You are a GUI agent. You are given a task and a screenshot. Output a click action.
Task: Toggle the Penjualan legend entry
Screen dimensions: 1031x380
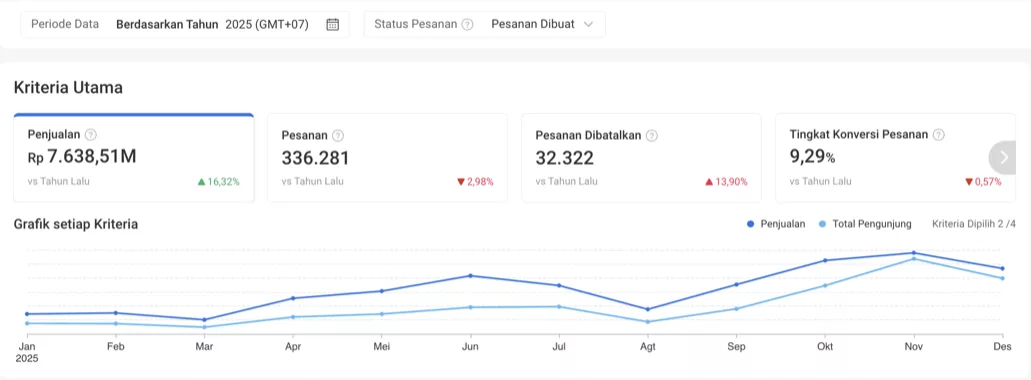(776, 224)
